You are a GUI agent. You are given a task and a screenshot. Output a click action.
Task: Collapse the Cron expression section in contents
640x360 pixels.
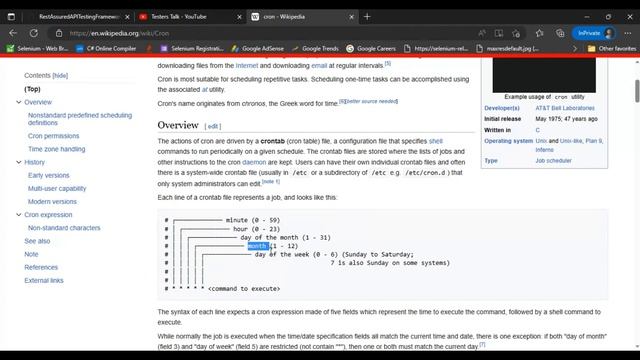click(x=18, y=215)
